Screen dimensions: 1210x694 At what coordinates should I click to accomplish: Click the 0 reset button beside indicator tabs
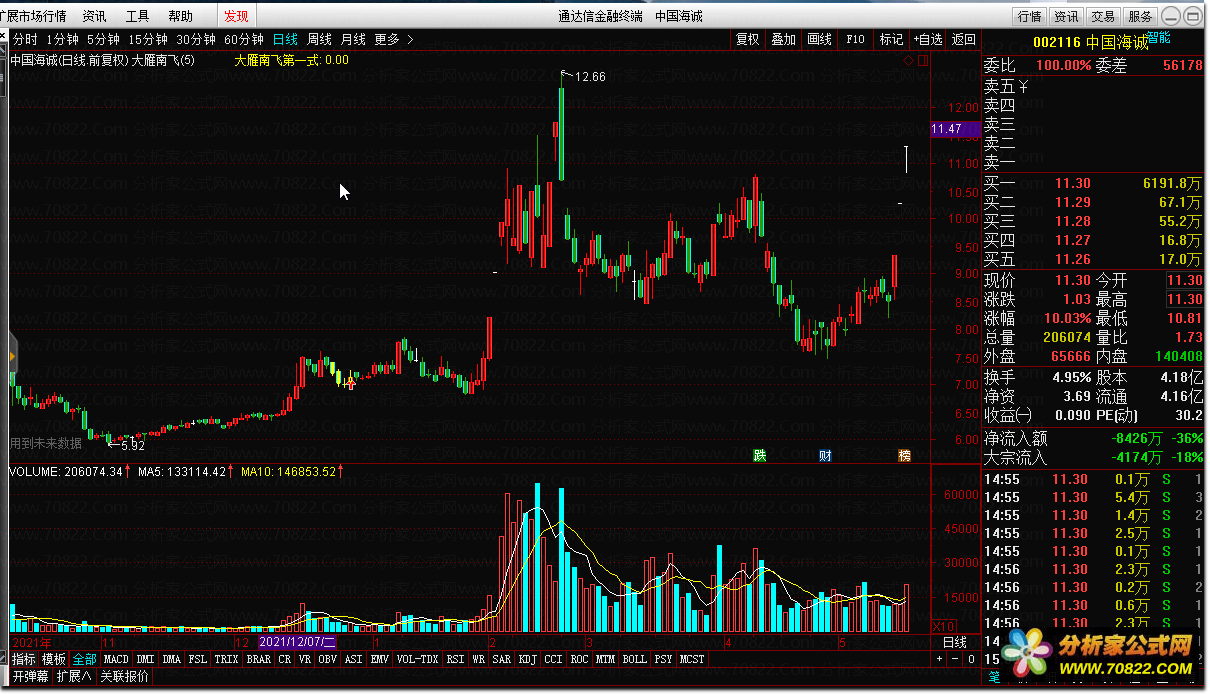971,659
